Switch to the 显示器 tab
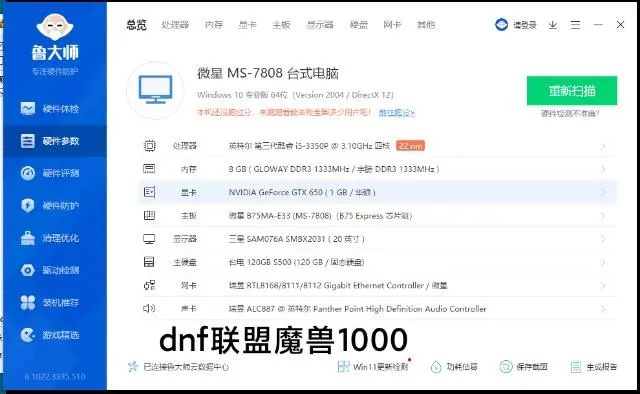Screen dimensions: 640x394 320,25
